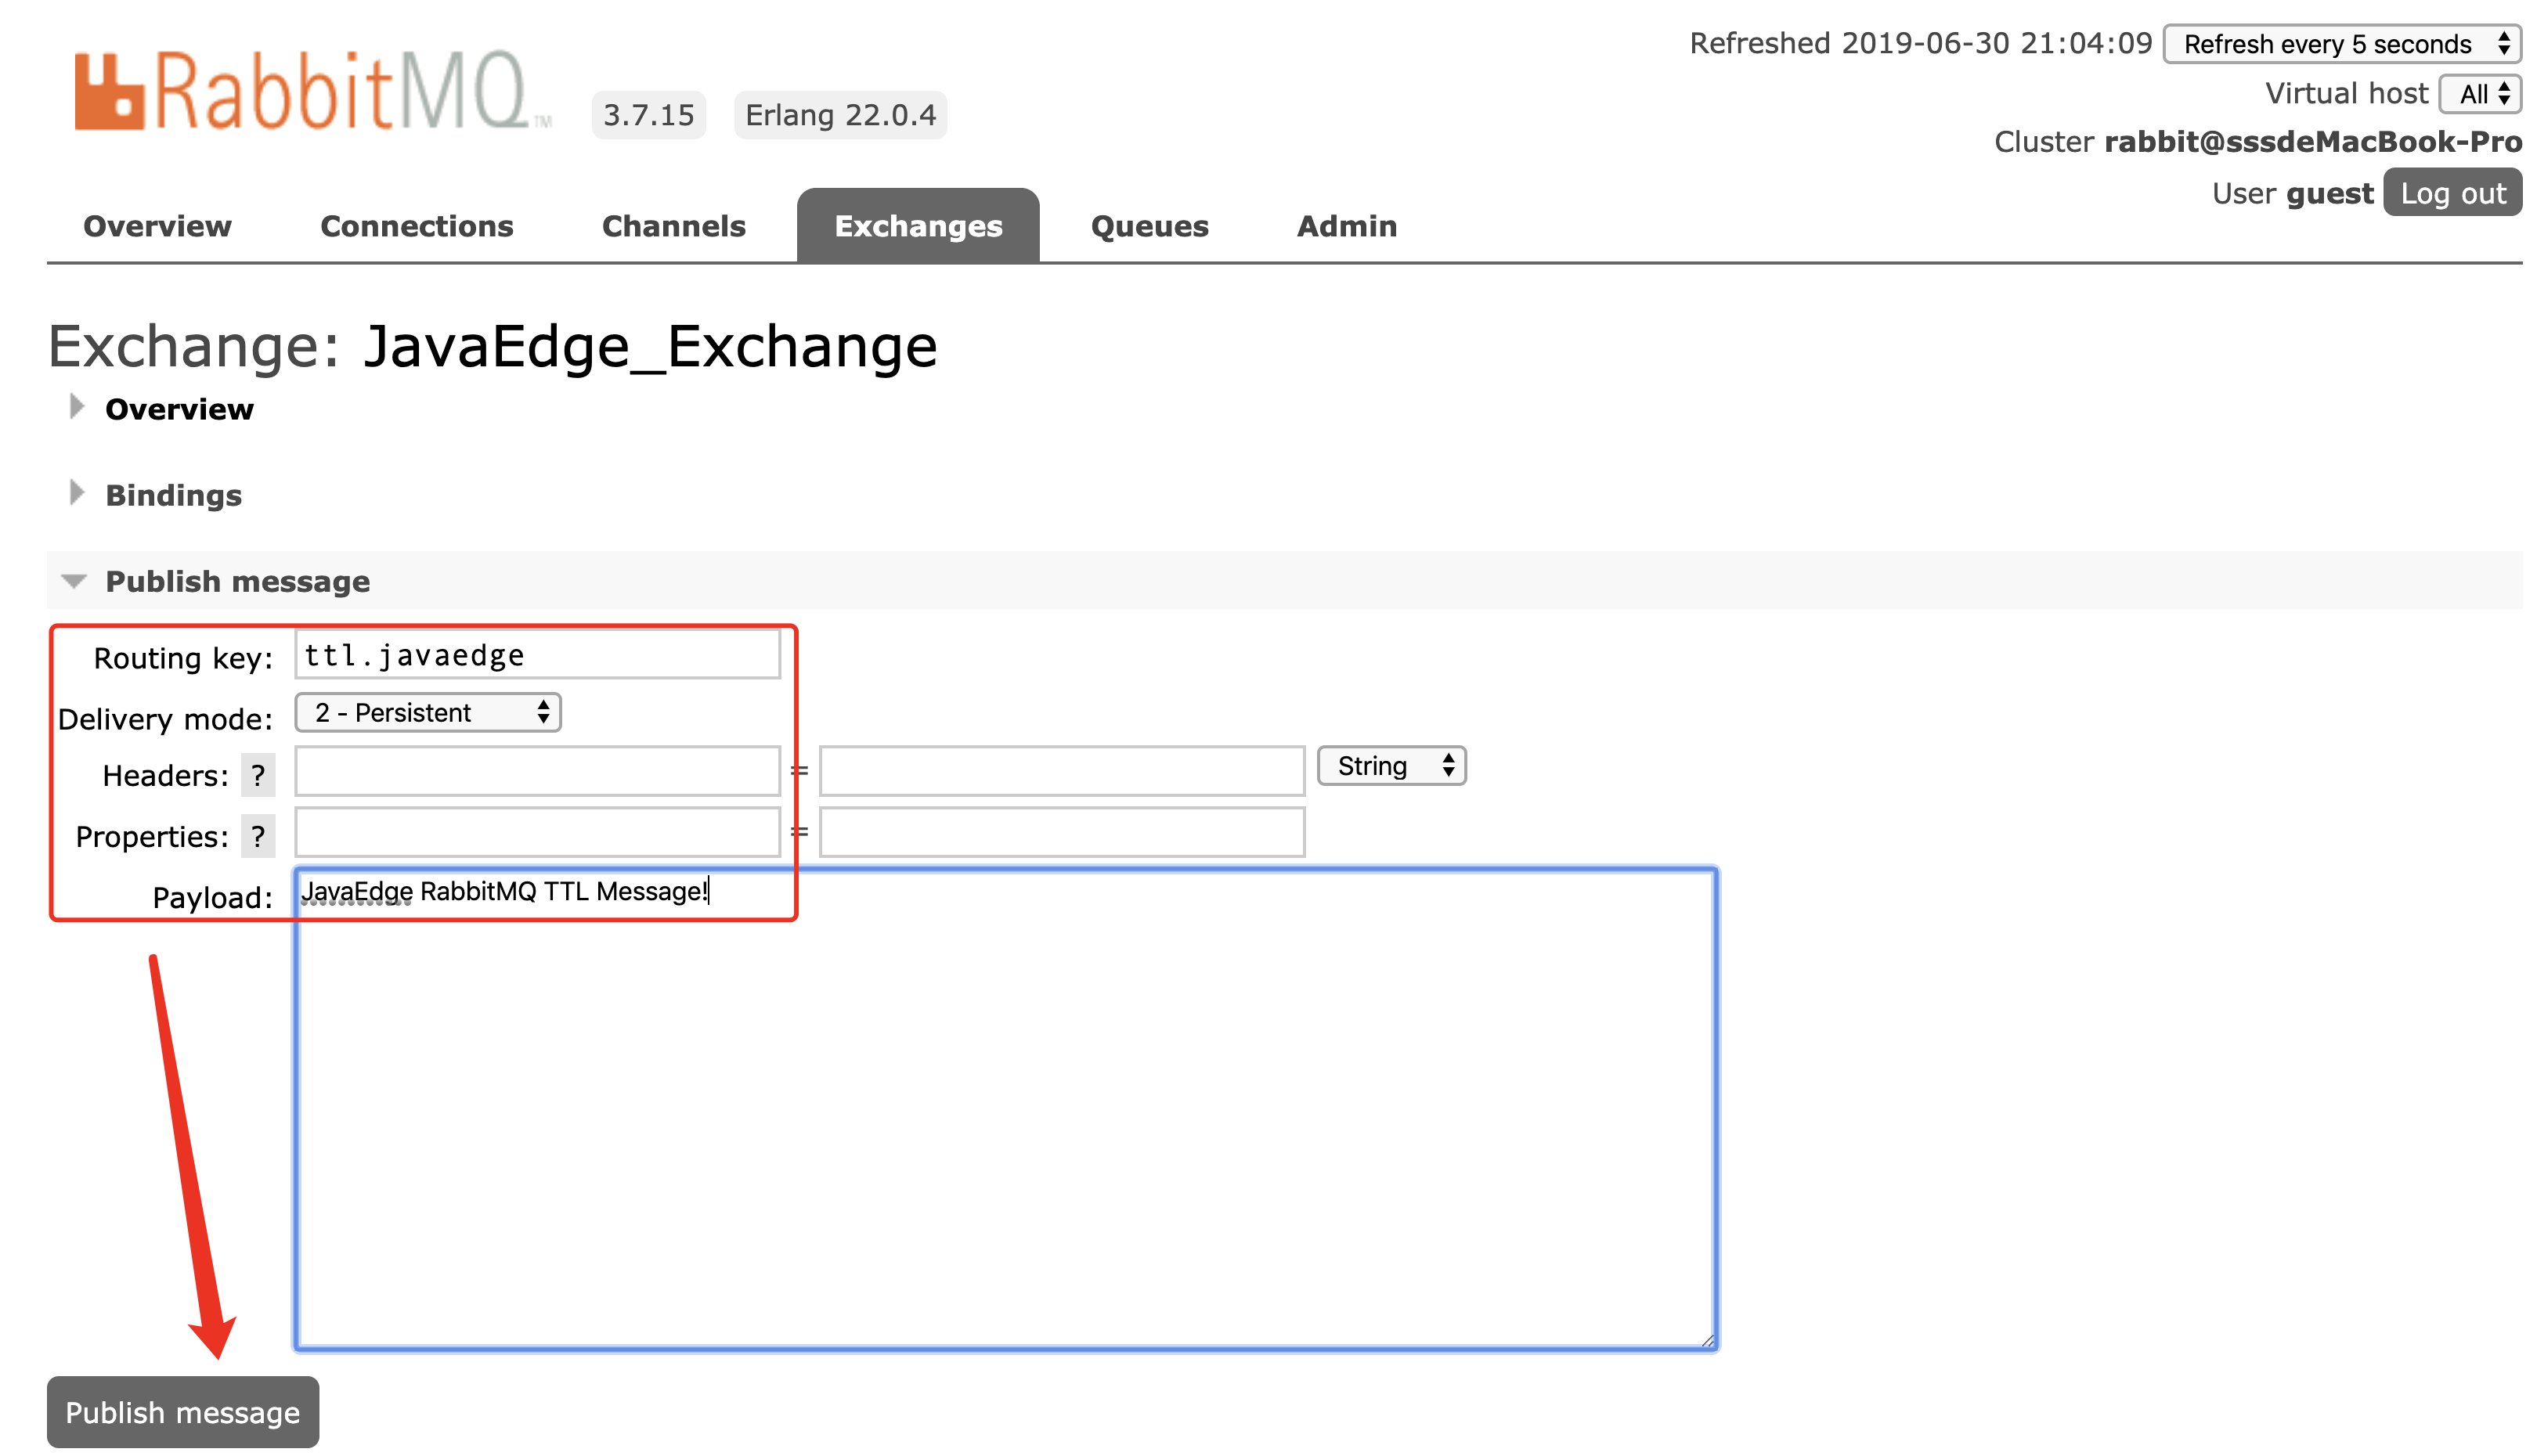
Task: Click the Headers help question mark
Action: (x=258, y=775)
